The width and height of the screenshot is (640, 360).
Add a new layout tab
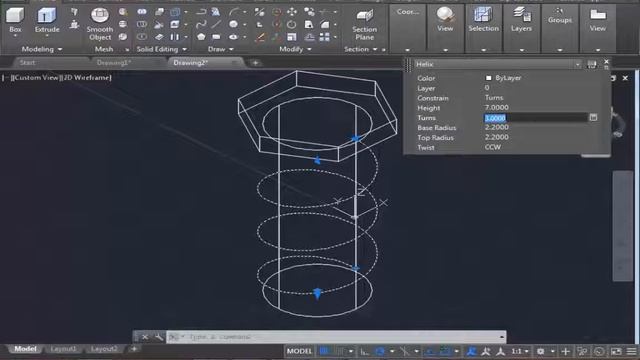coord(134,349)
